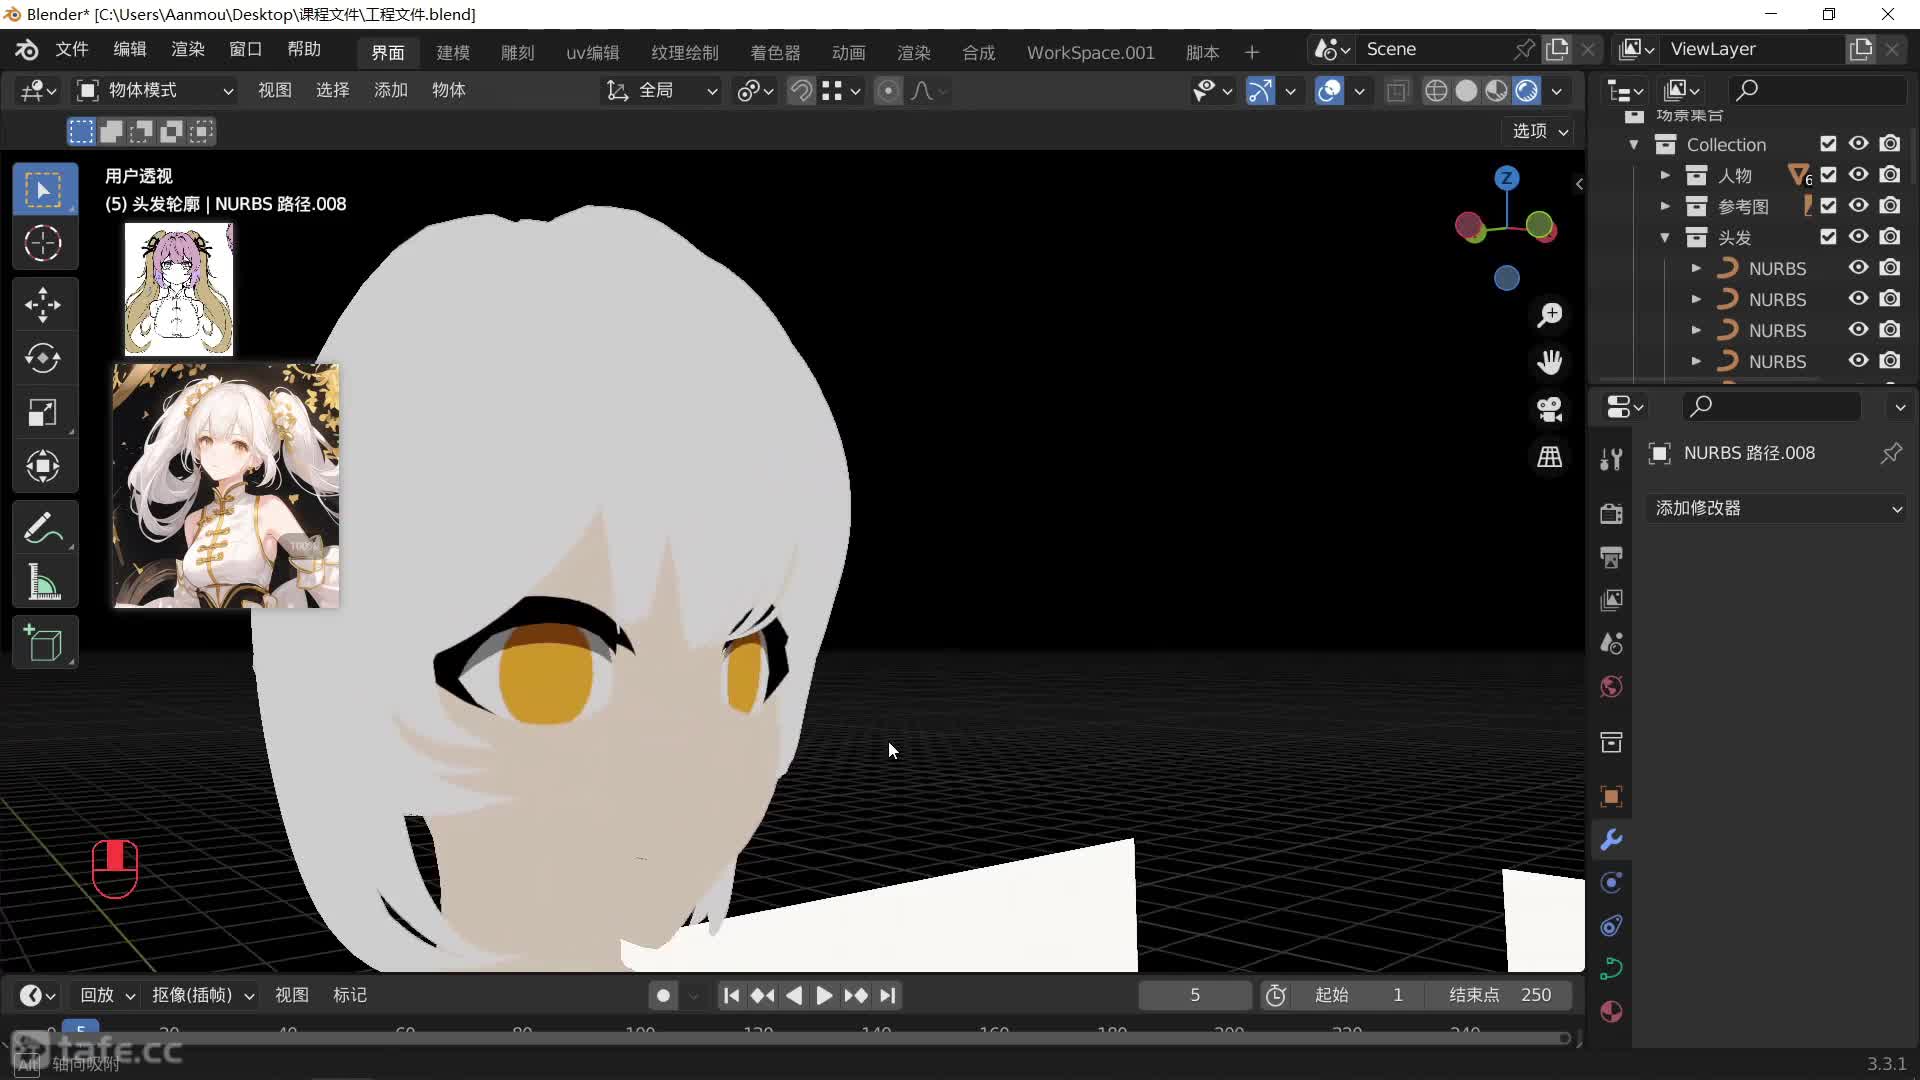Click the viewport zoom magnifier icon

[x=1550, y=315]
